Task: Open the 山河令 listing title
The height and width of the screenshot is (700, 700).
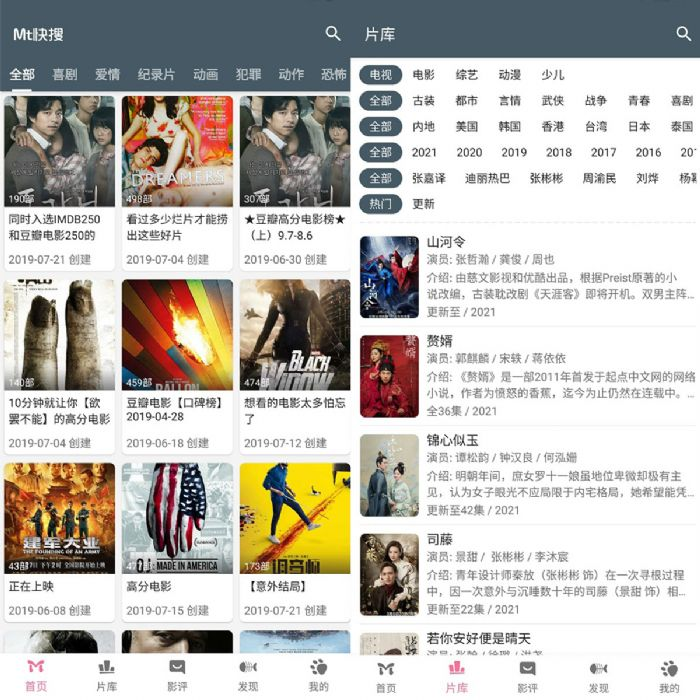Action: 446,242
